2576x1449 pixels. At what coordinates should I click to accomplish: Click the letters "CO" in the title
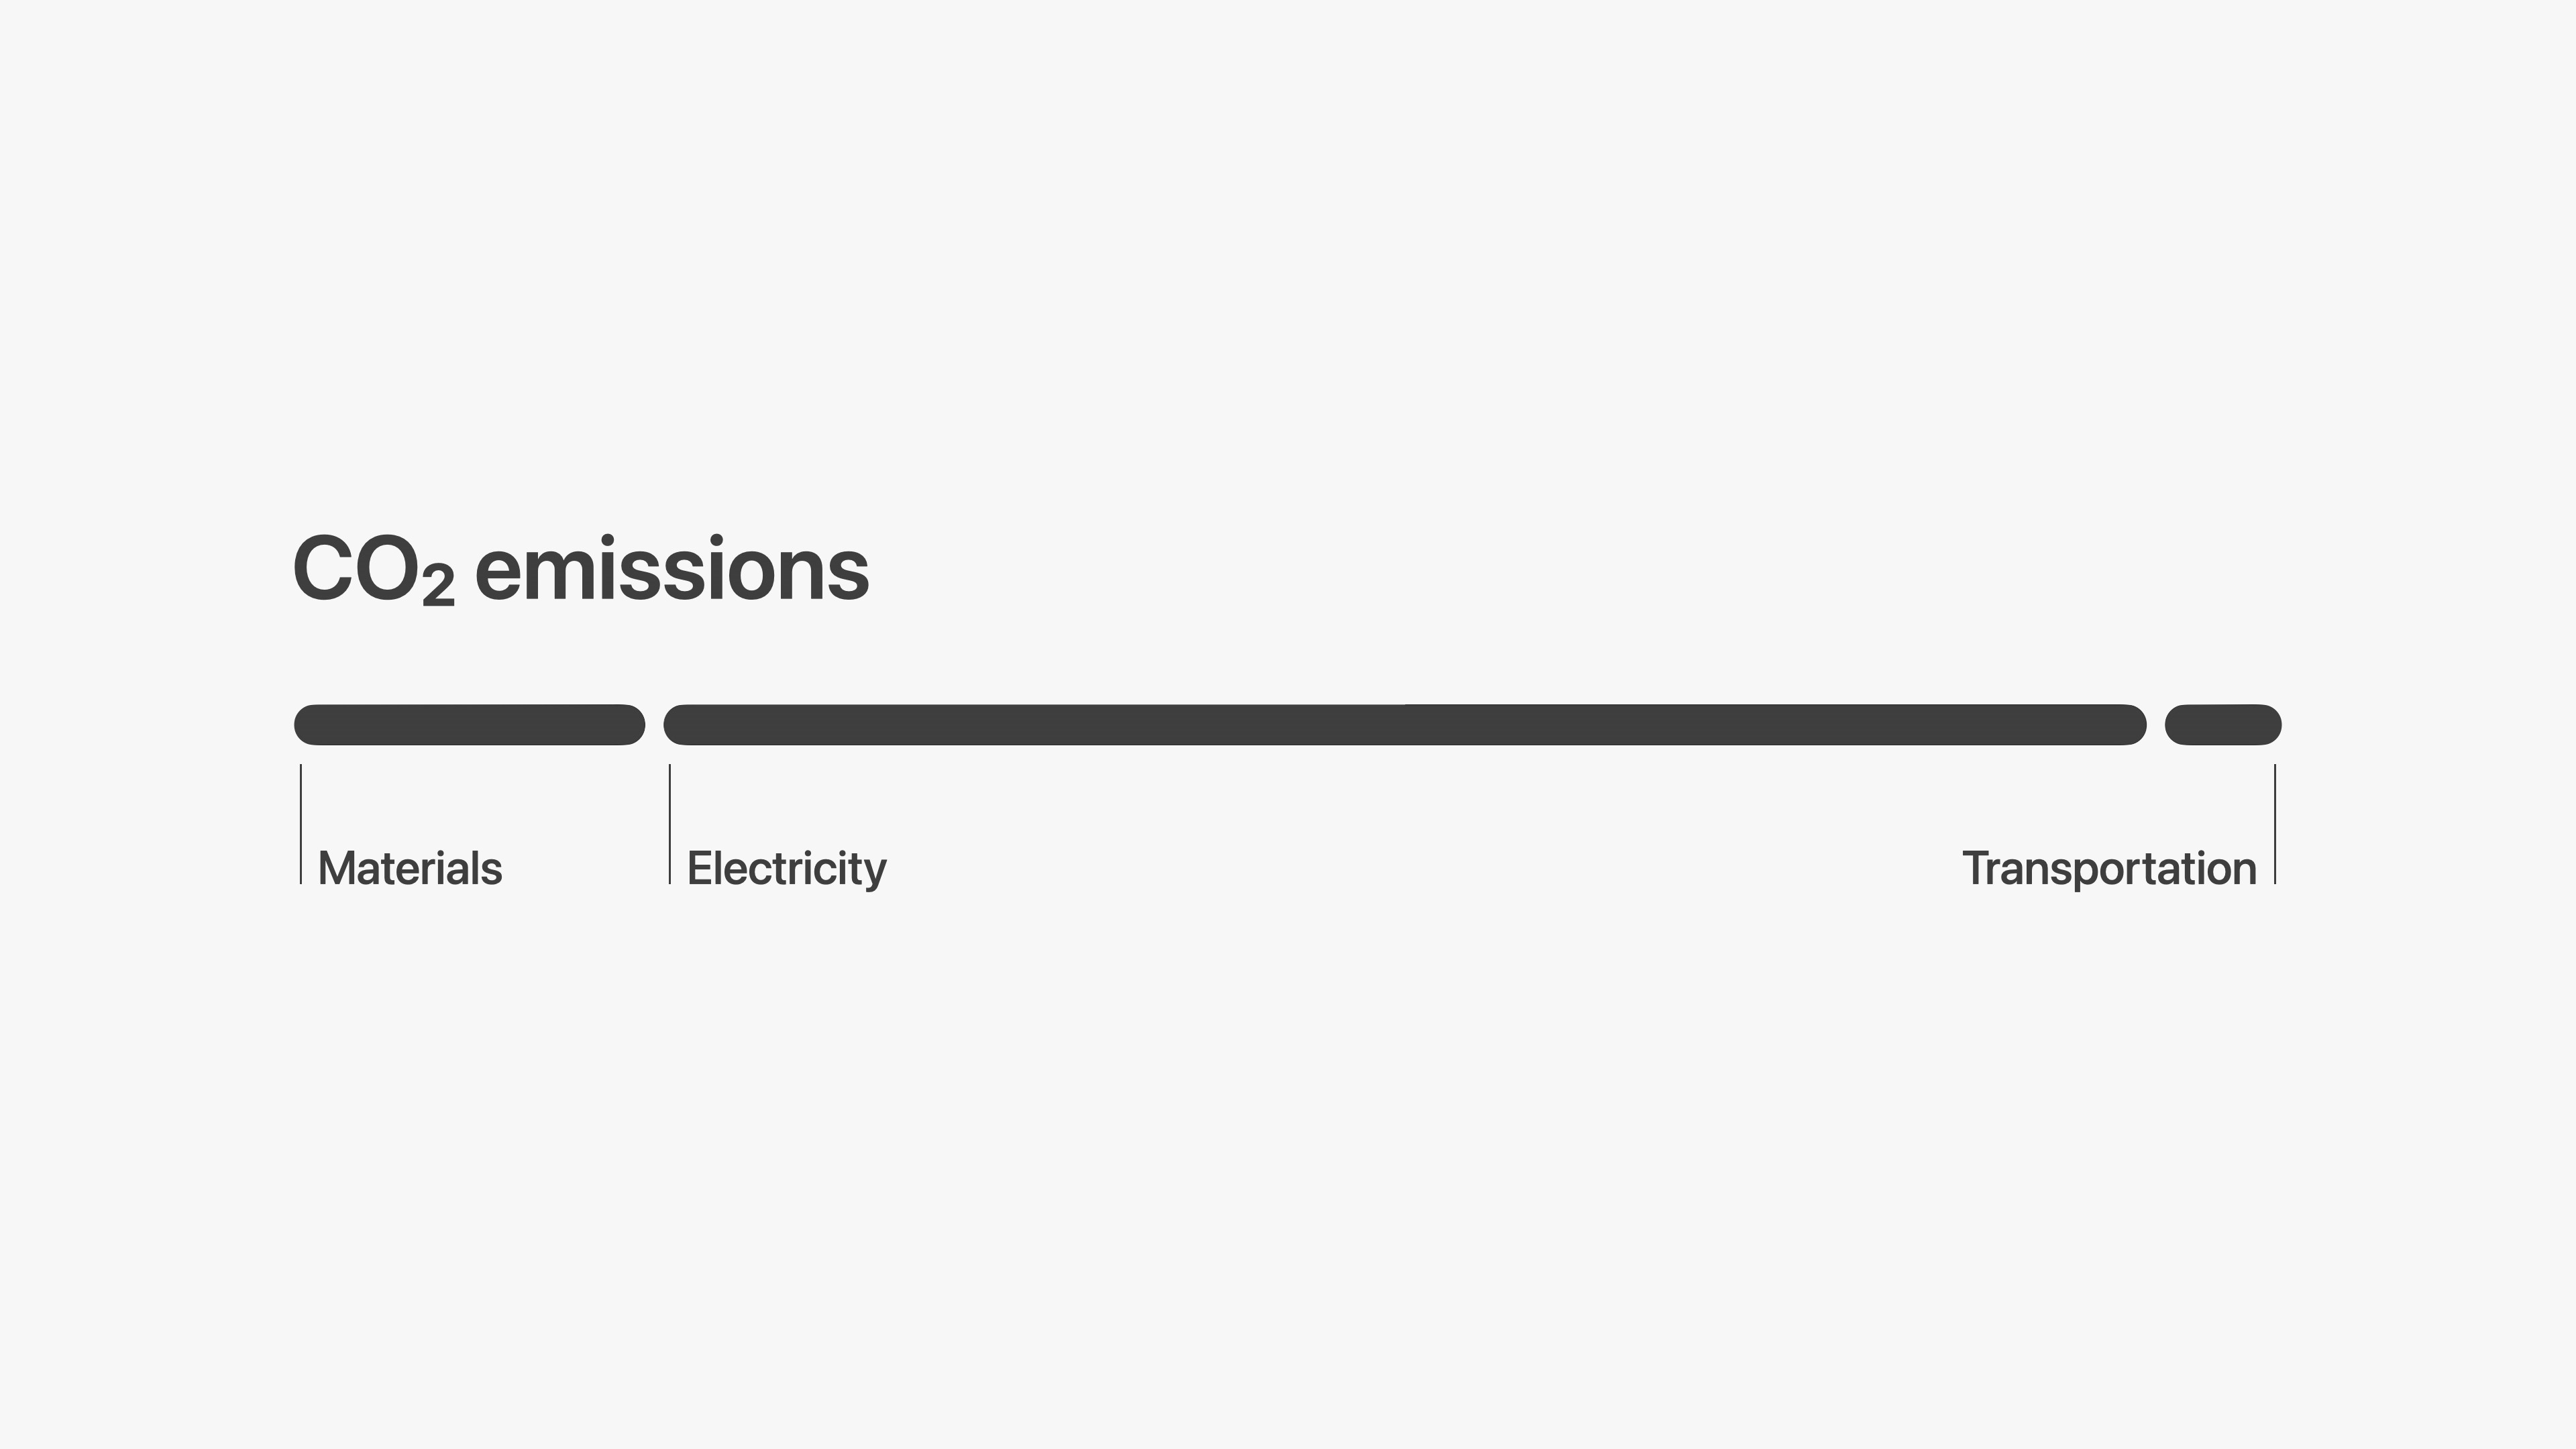354,570
